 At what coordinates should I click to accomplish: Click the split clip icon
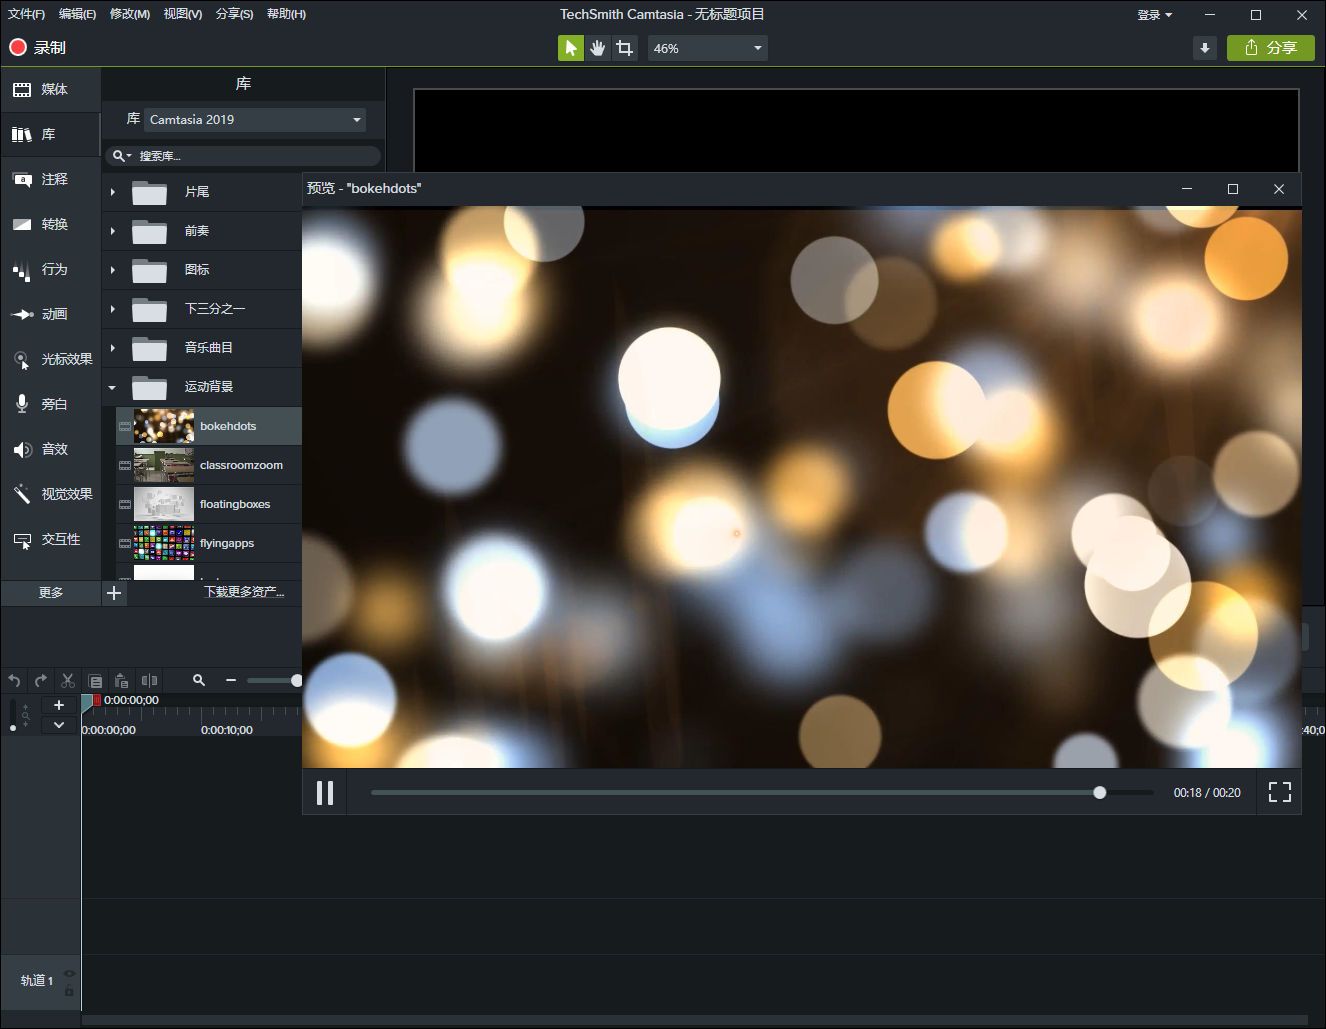(149, 681)
